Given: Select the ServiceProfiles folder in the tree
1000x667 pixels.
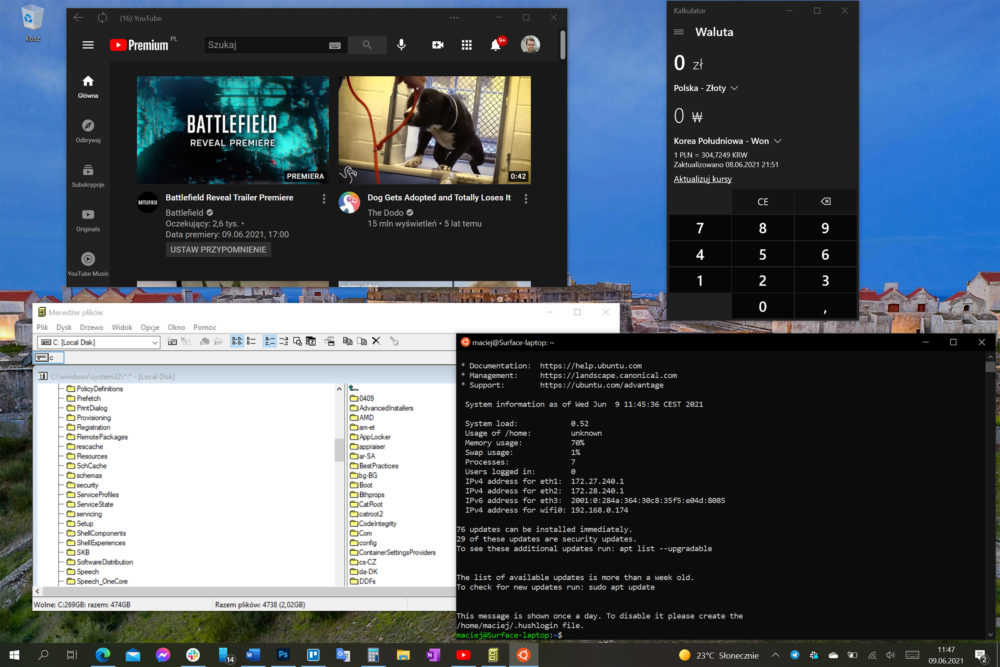Looking at the screenshot, I should click(92, 495).
